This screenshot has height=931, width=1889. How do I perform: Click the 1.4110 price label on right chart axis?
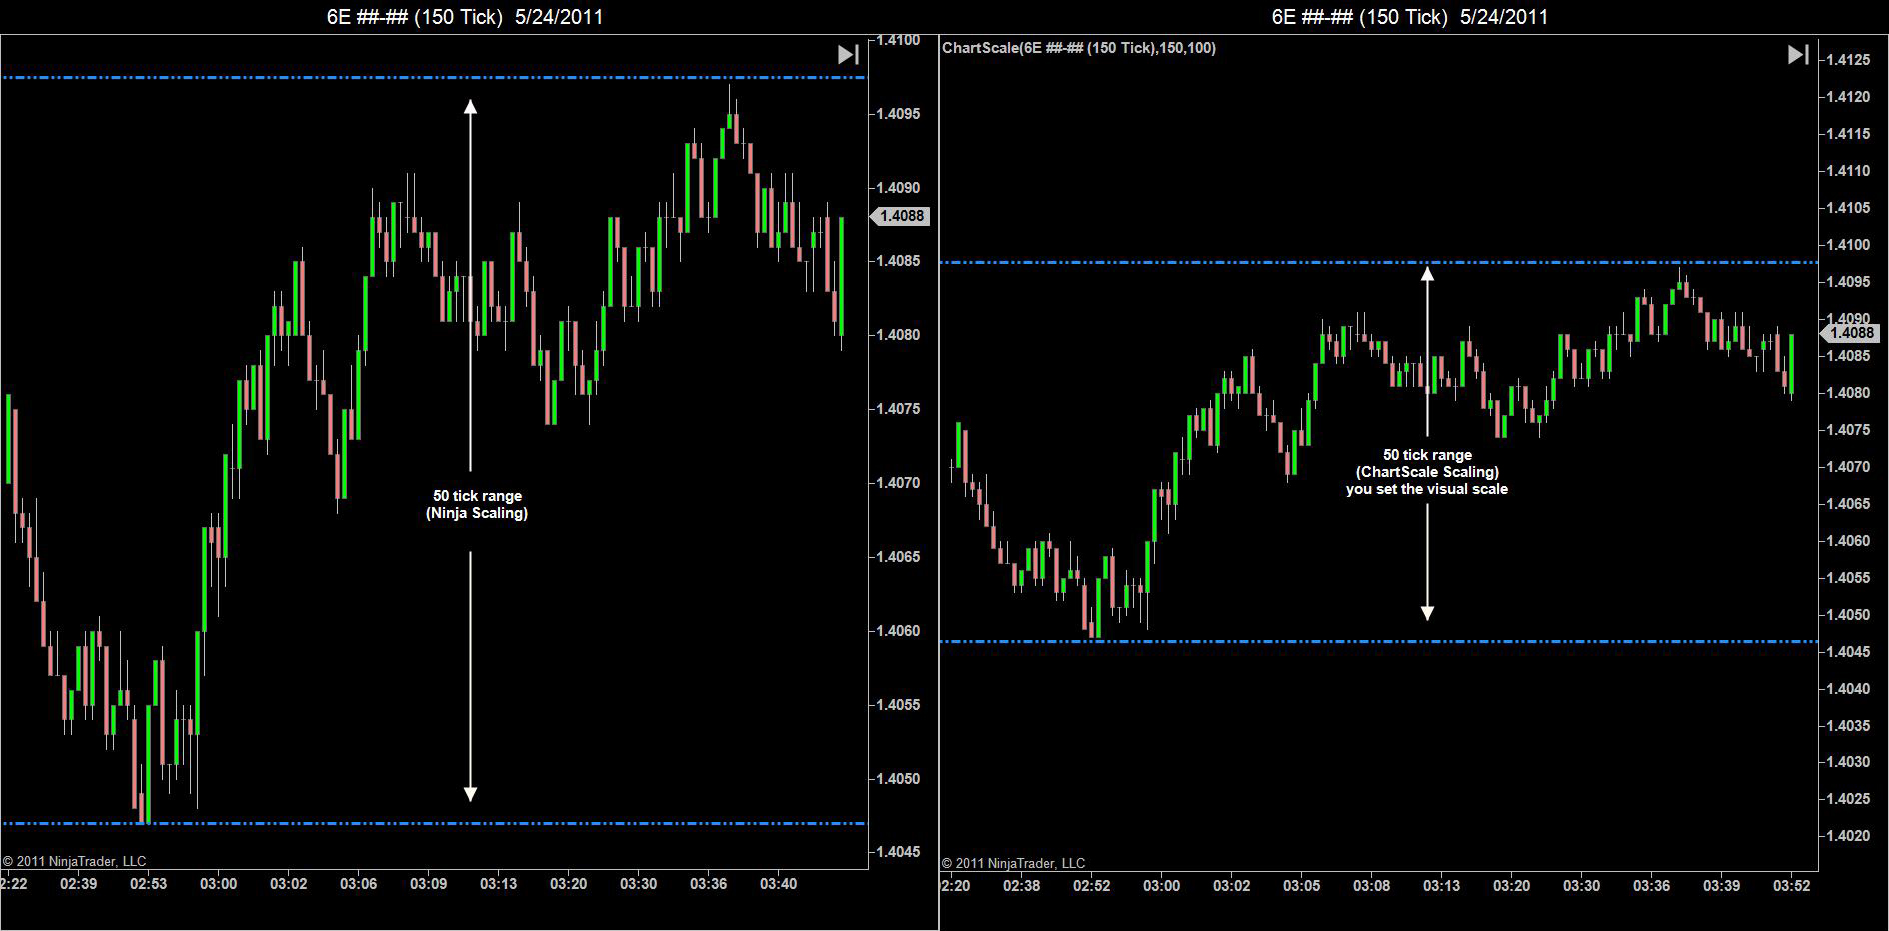click(1848, 171)
